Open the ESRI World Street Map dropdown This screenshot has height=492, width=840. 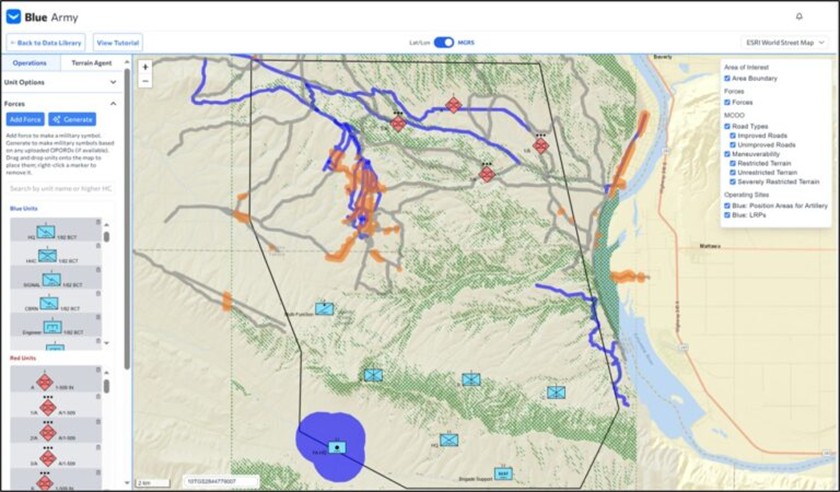click(784, 43)
